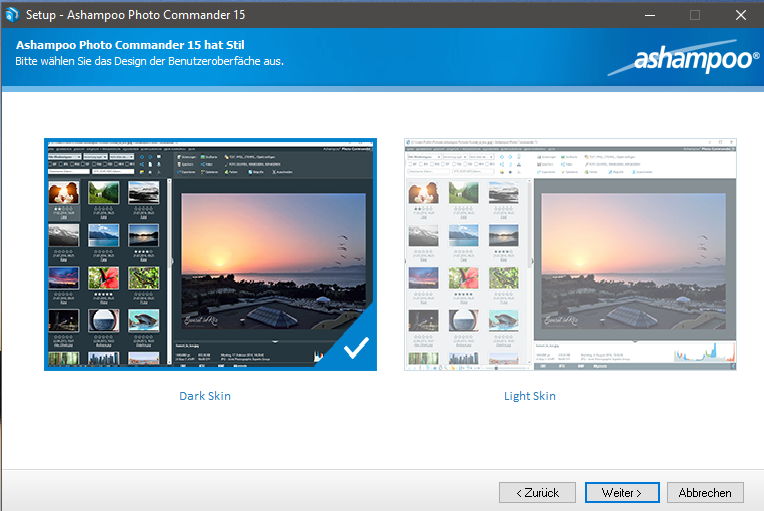Close the setup window
This screenshot has height=511, width=764.
pyautogui.click(x=741, y=15)
